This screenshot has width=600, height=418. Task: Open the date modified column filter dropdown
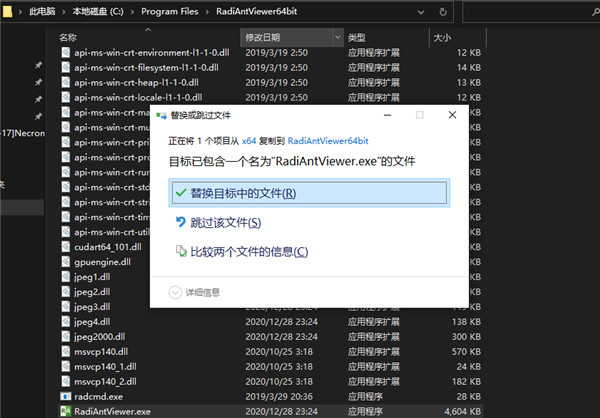pyautogui.click(x=338, y=37)
